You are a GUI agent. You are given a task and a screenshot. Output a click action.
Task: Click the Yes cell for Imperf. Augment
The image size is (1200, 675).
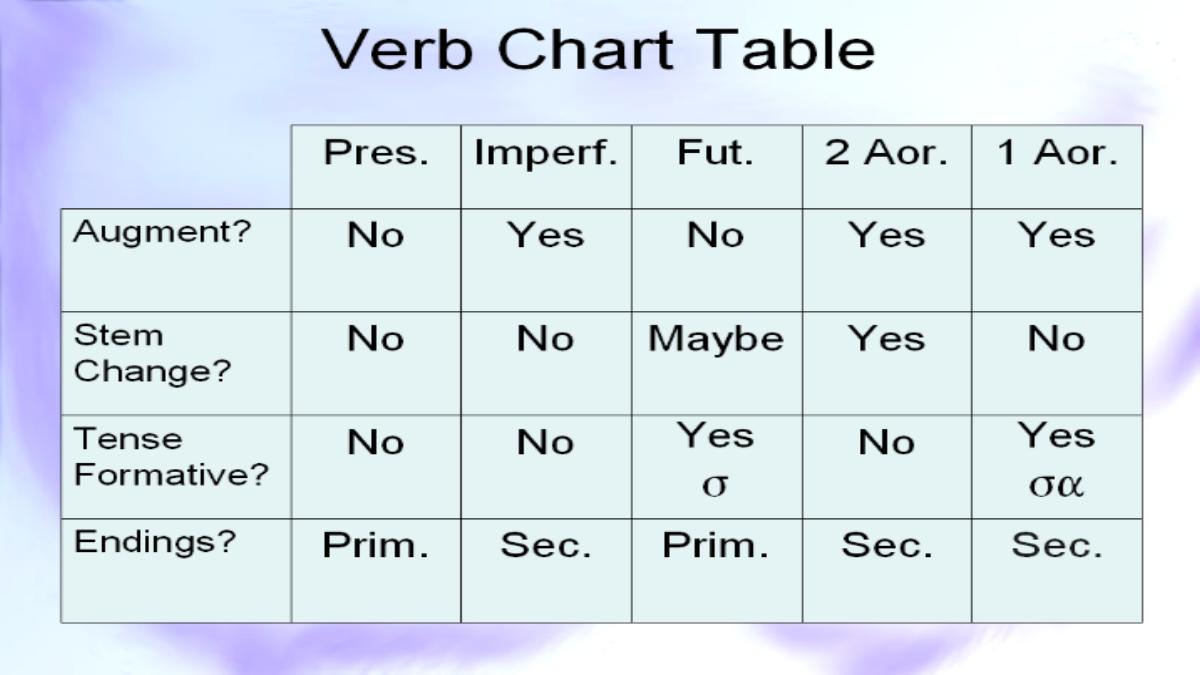[546, 260]
